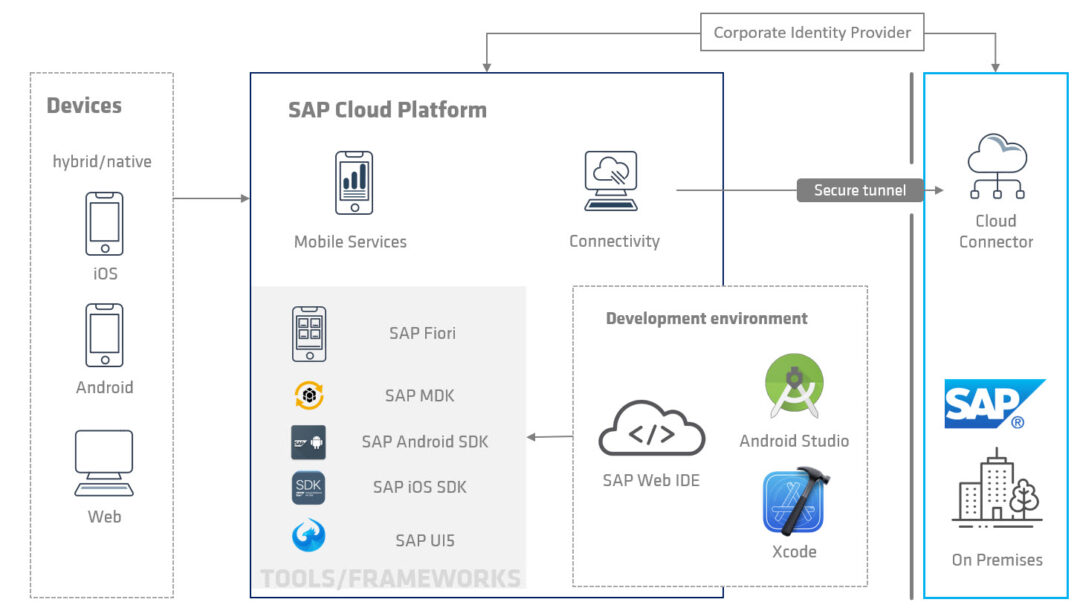1080x608 pixels.
Task: Click the Devices heading
Action: 84,105
